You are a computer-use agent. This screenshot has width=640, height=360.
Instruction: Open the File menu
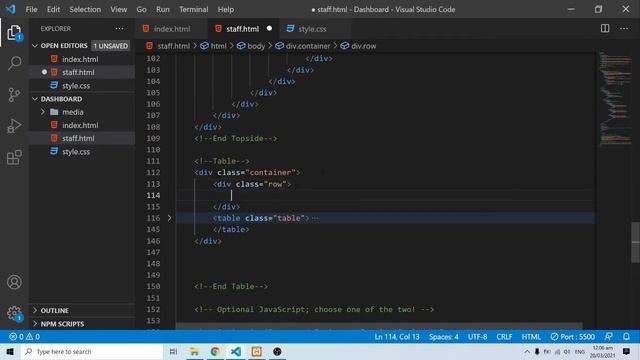(31, 9)
